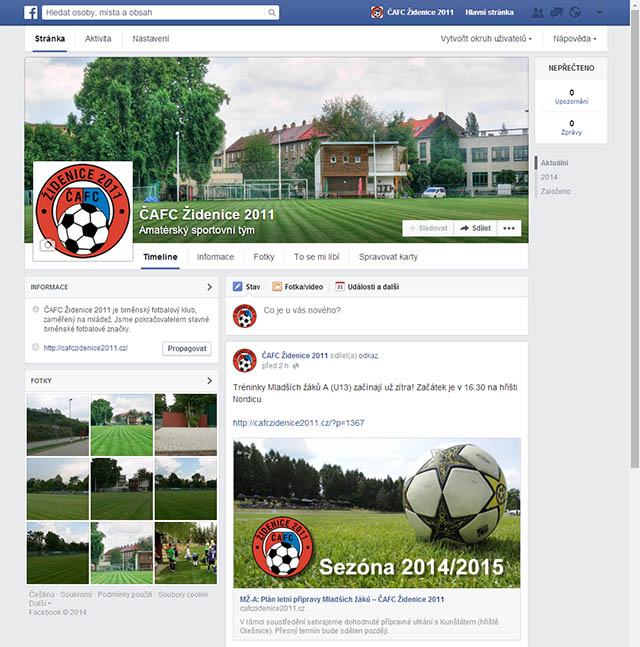Jump to 2014 on timeline navigator

[549, 177]
